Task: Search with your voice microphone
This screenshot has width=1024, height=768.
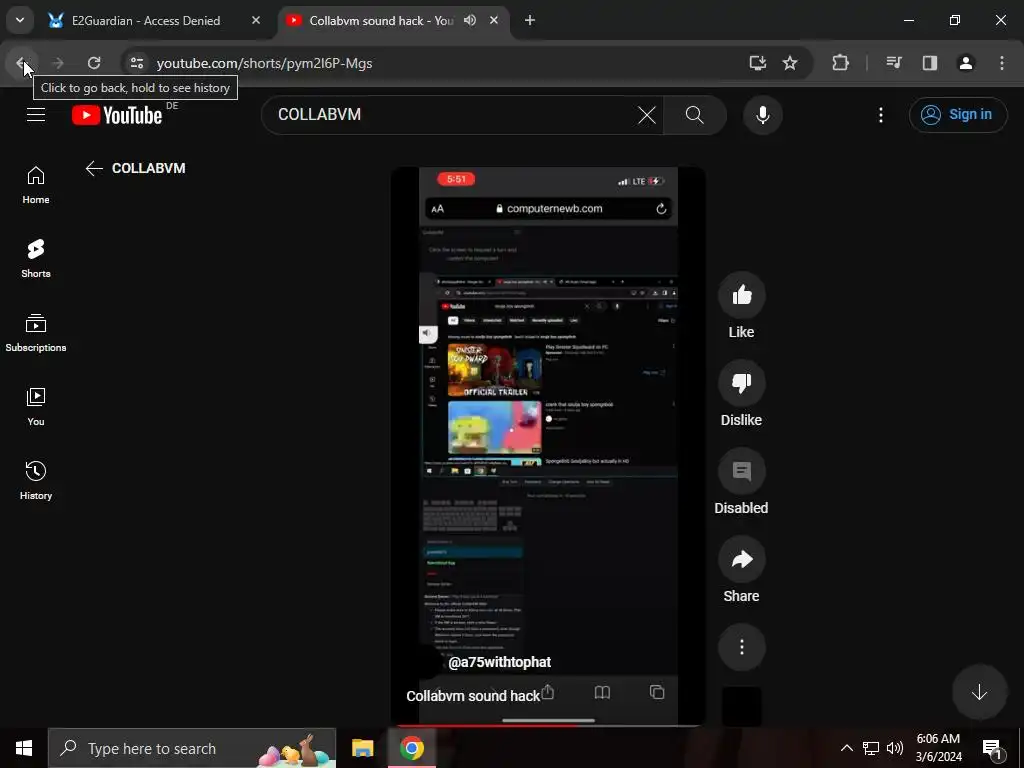Action: (x=762, y=115)
